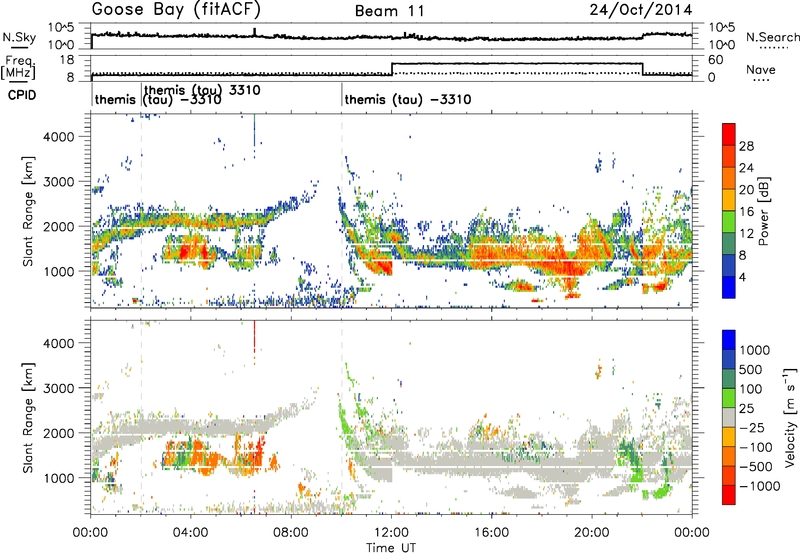Click the blue bottom of the Power colorbar

pos(729,287)
